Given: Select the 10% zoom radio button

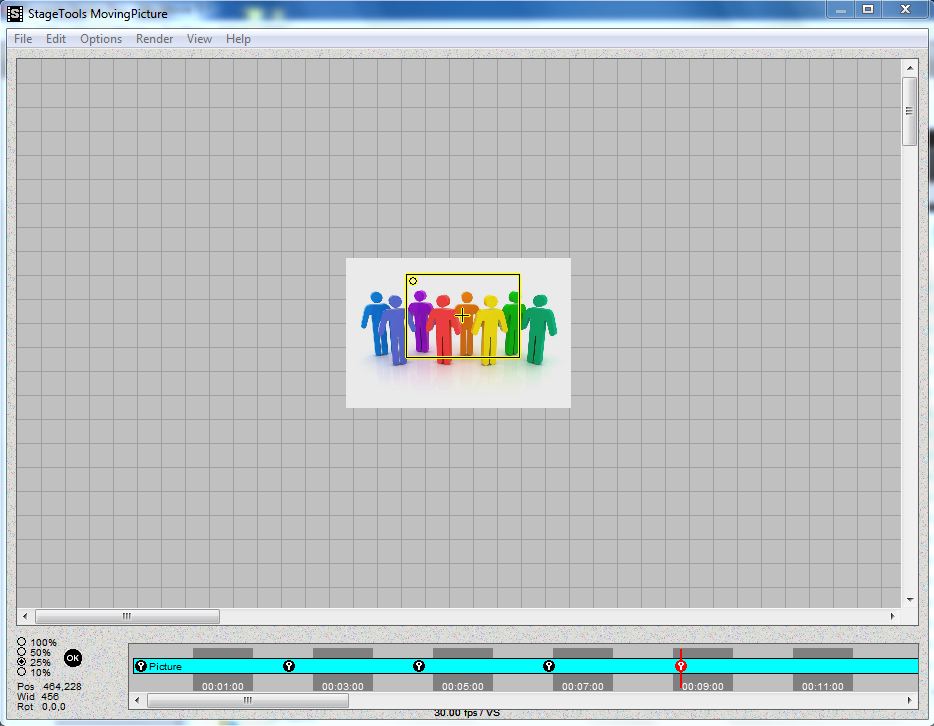Looking at the screenshot, I should click(21, 672).
